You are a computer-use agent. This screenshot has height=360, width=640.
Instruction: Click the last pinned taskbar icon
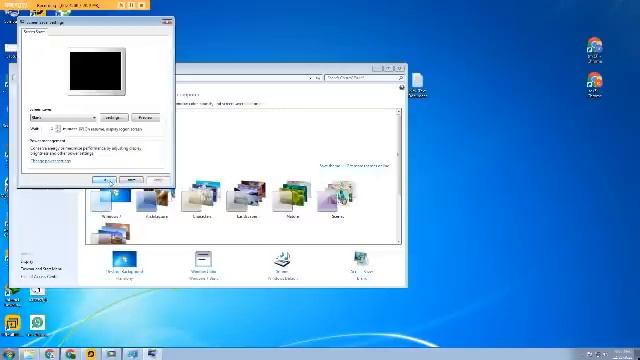click(152, 354)
